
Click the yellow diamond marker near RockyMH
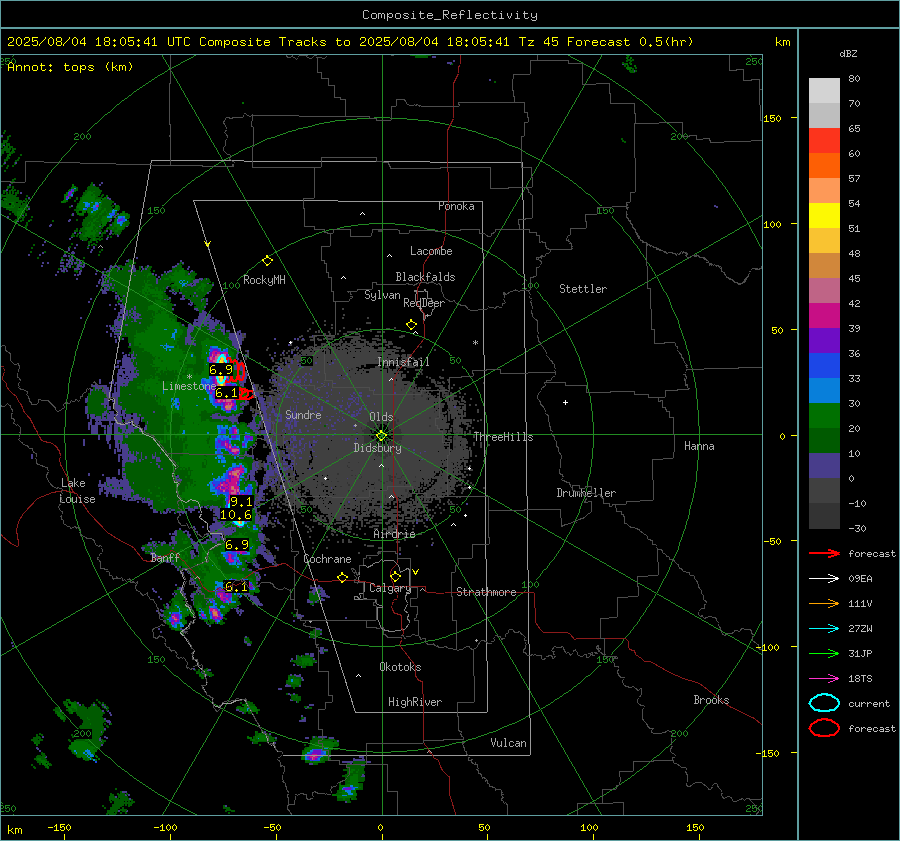pyautogui.click(x=267, y=261)
